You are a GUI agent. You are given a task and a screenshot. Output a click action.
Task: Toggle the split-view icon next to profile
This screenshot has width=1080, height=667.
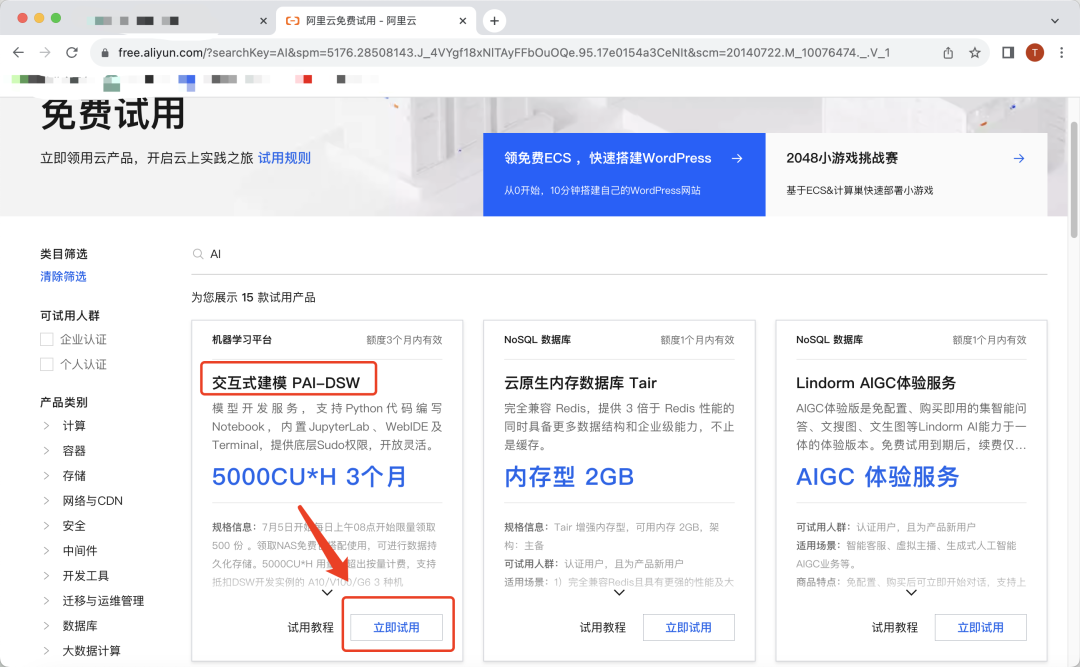(x=1008, y=52)
